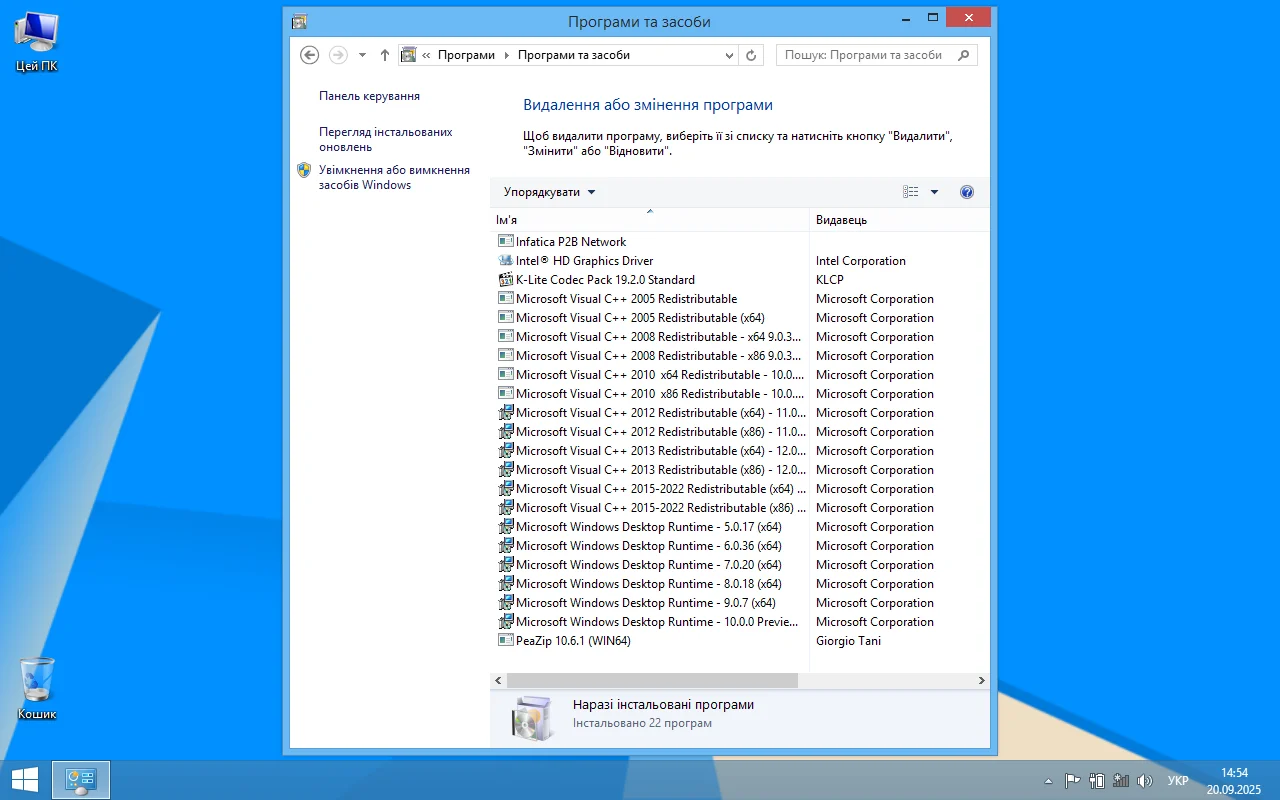This screenshot has width=1280, height=800.
Task: Refresh the Programs and Features list
Action: [x=752, y=55]
